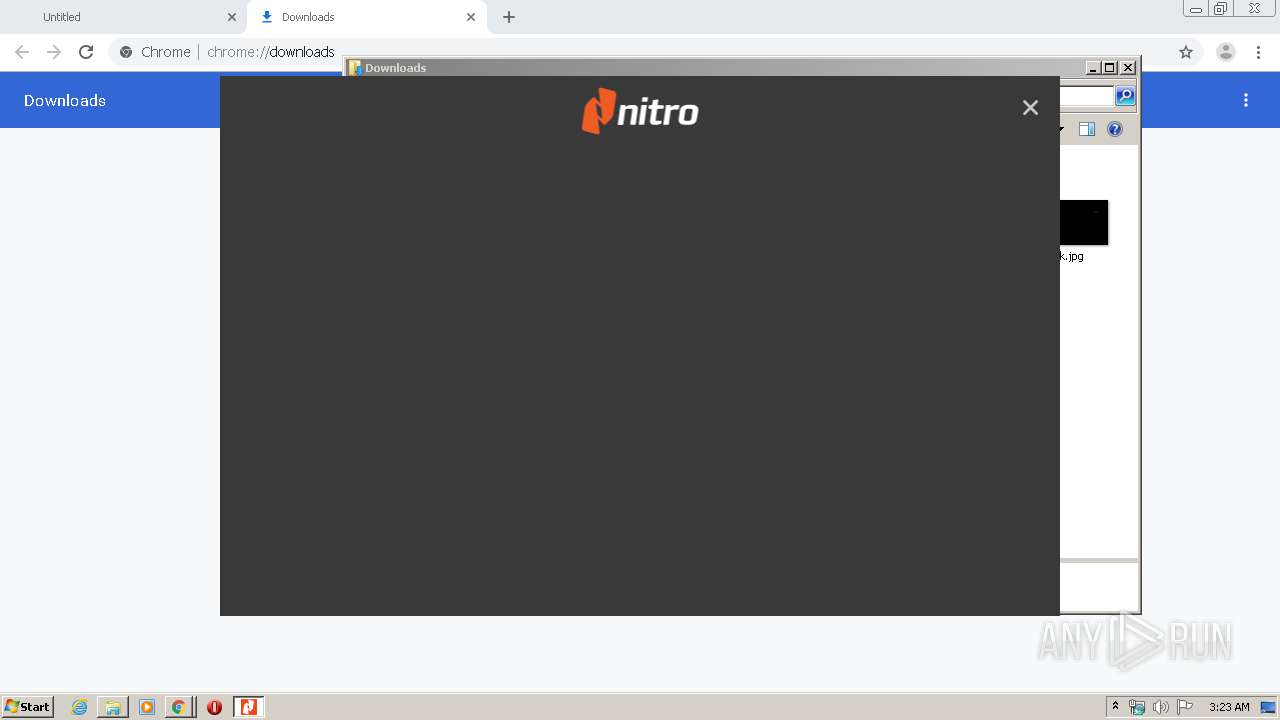
Task: Bookmark this page with the star
Action: click(x=1186, y=52)
